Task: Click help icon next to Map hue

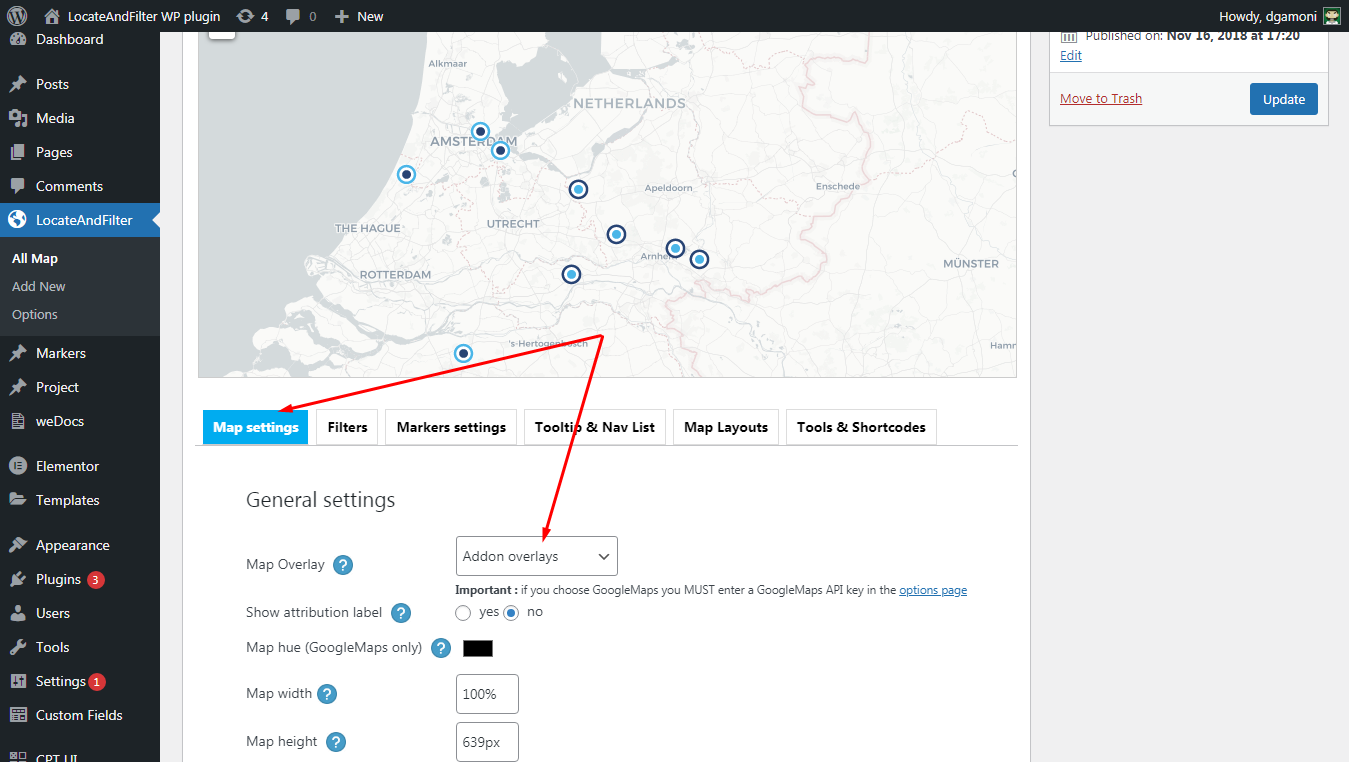Action: pos(441,648)
